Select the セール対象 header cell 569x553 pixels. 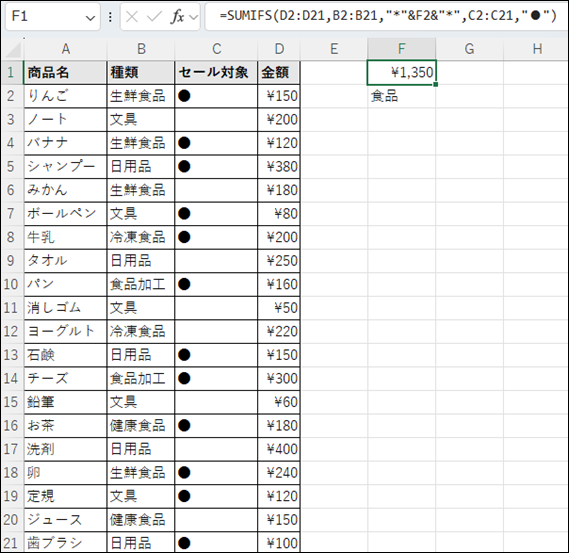point(216,73)
